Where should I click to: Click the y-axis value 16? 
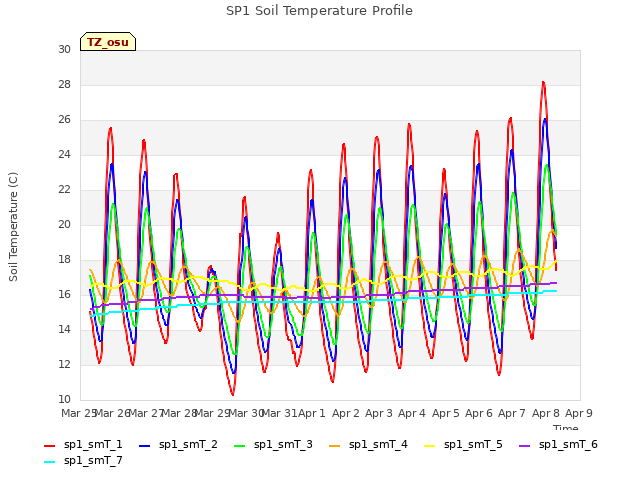[64, 295]
